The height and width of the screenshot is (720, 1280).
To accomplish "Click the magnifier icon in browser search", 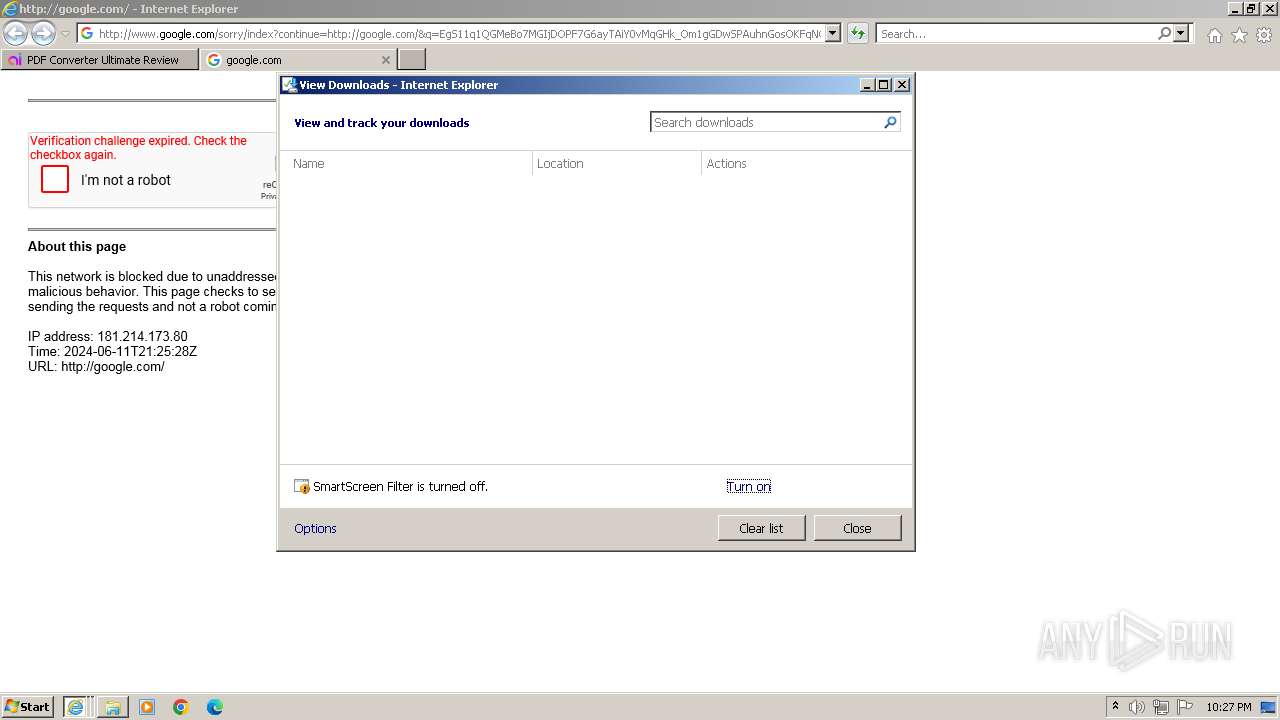I will pyautogui.click(x=1164, y=34).
